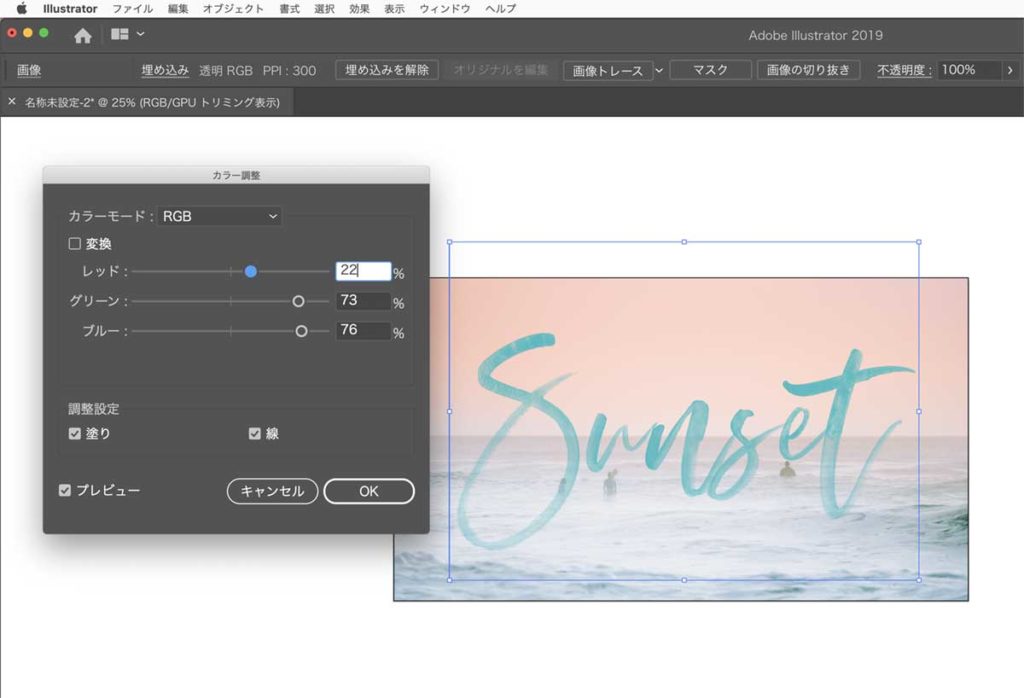Open the workspace layout switcher icon

coord(120,35)
